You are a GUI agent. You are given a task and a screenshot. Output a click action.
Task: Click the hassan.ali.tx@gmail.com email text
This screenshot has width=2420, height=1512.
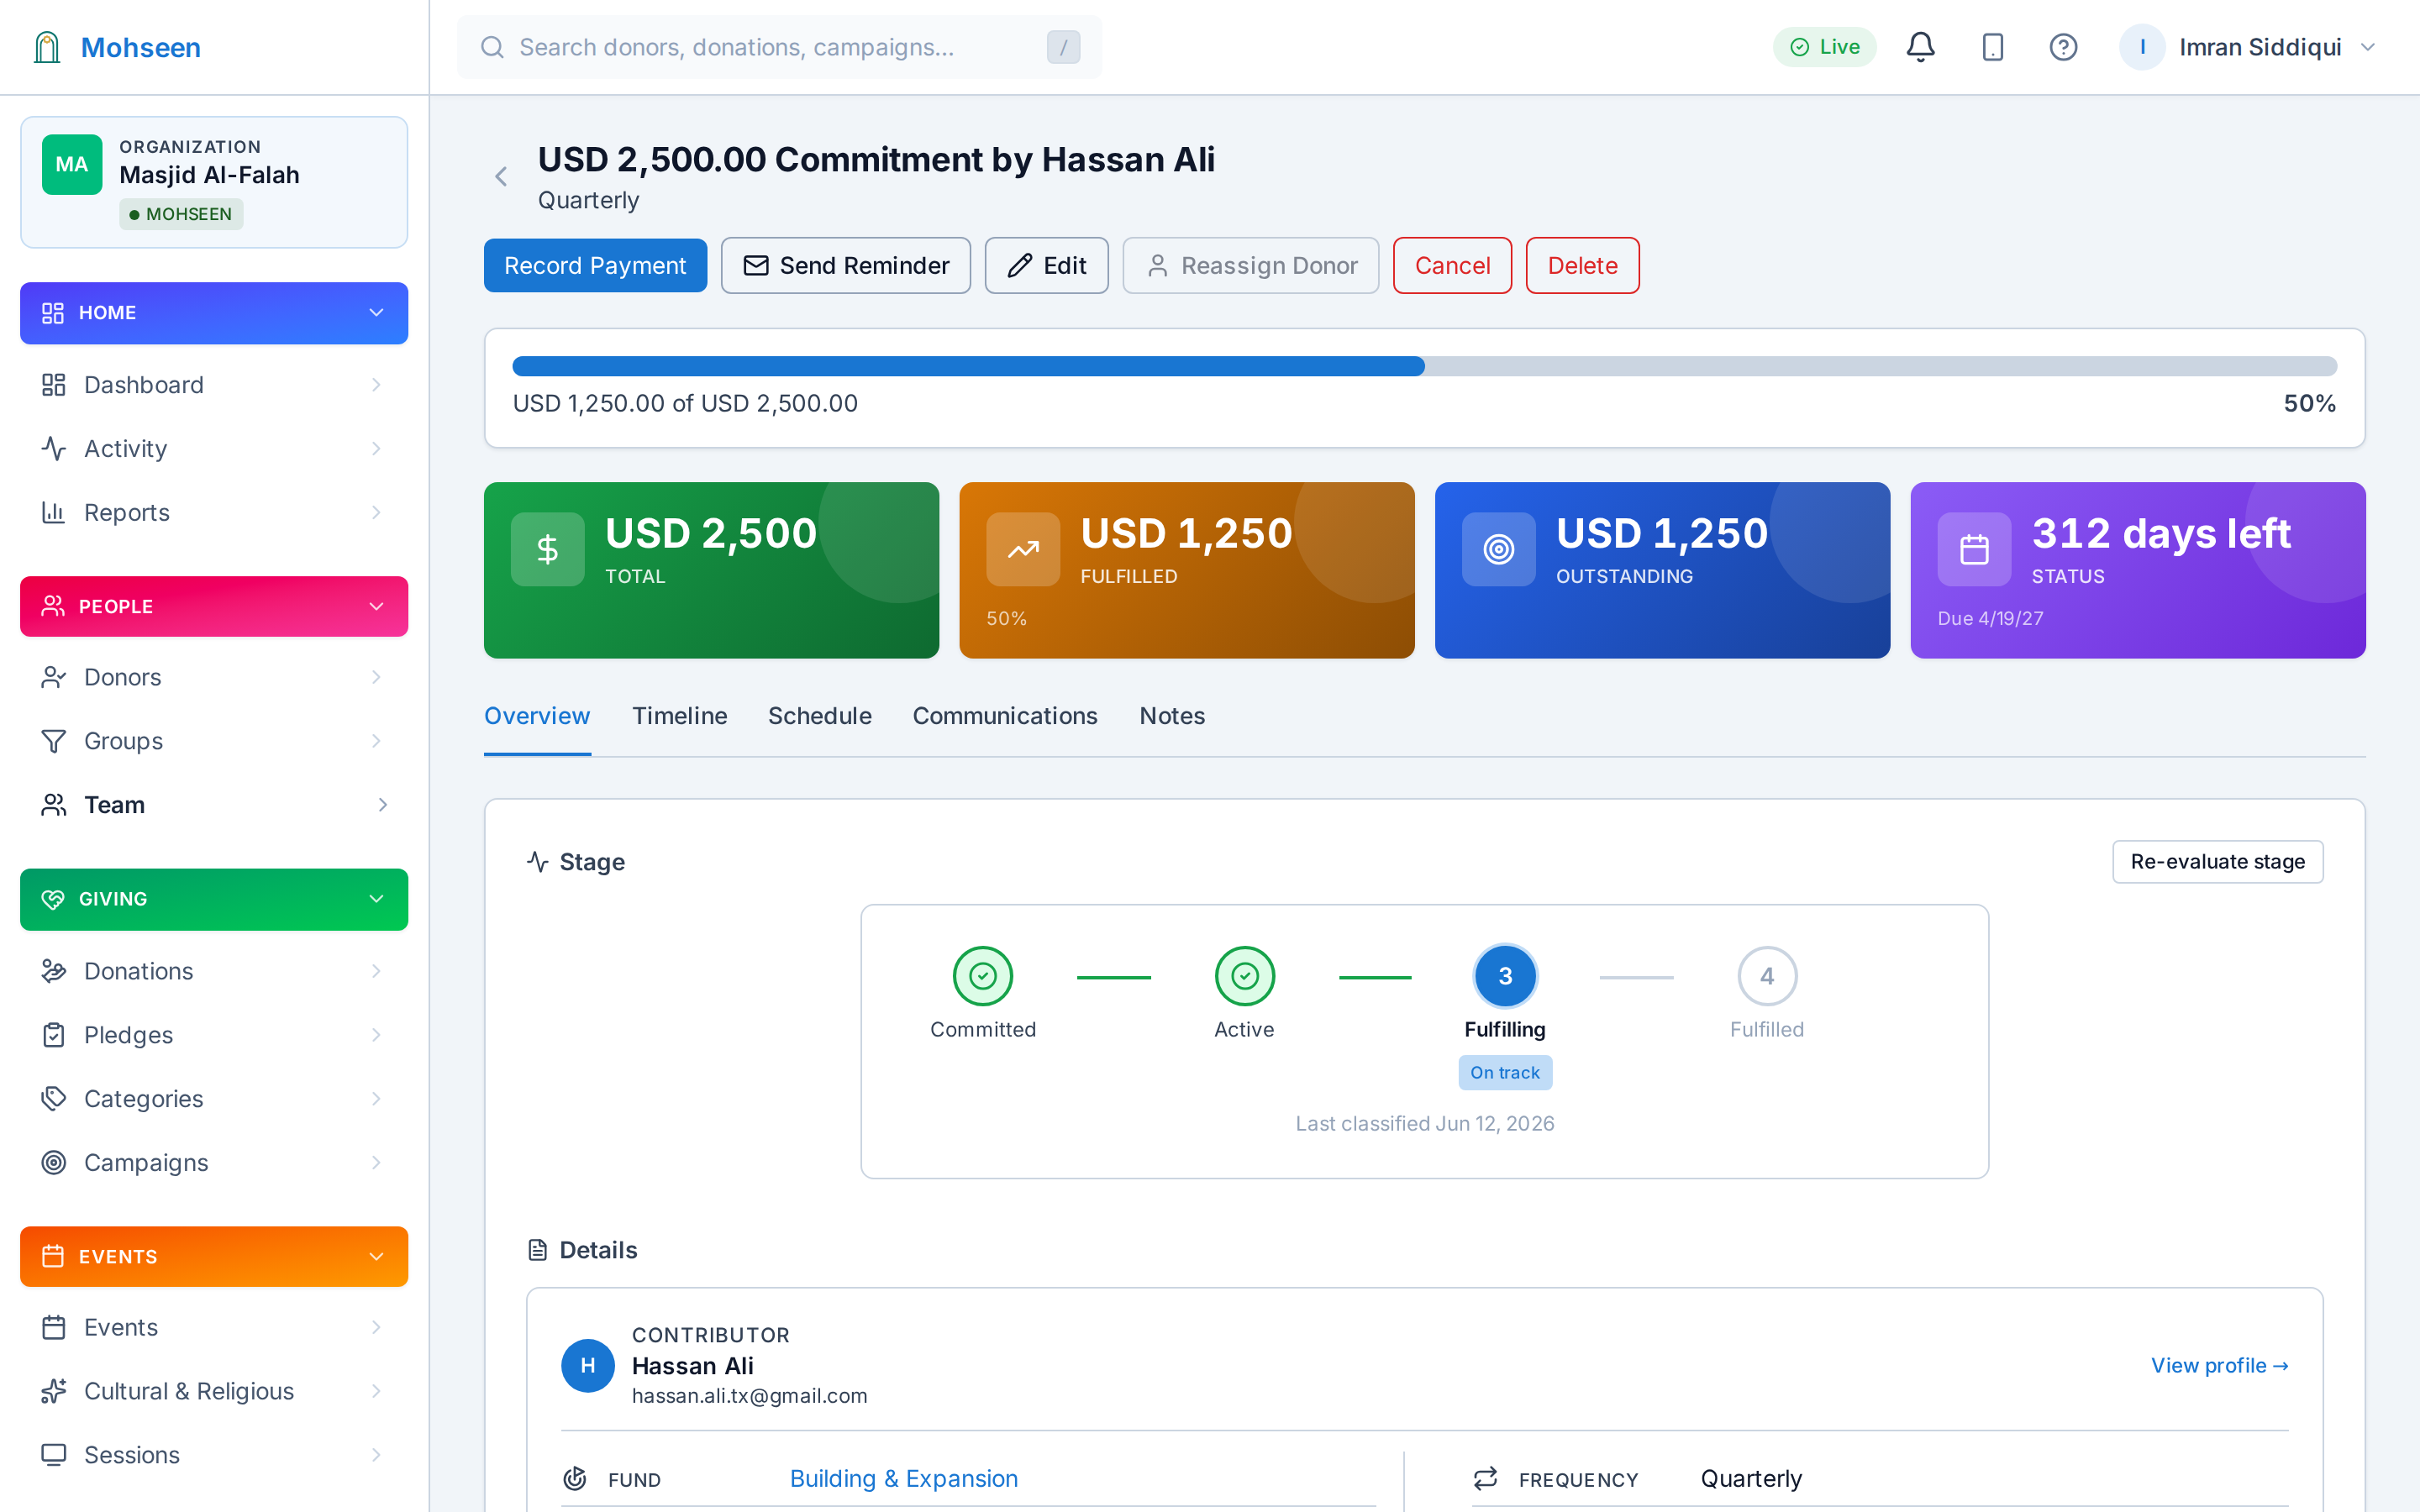pyautogui.click(x=750, y=1396)
